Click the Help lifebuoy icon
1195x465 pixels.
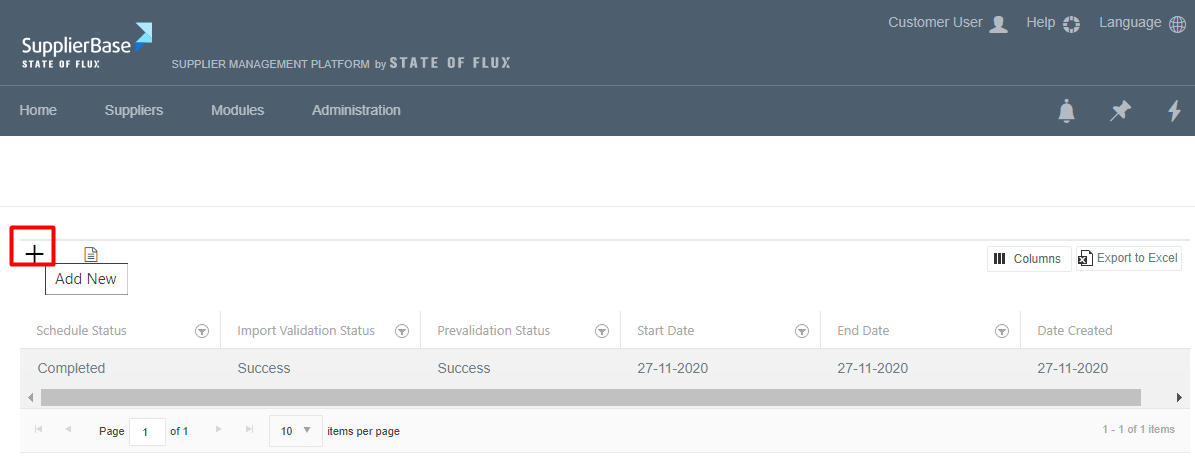tap(1071, 24)
